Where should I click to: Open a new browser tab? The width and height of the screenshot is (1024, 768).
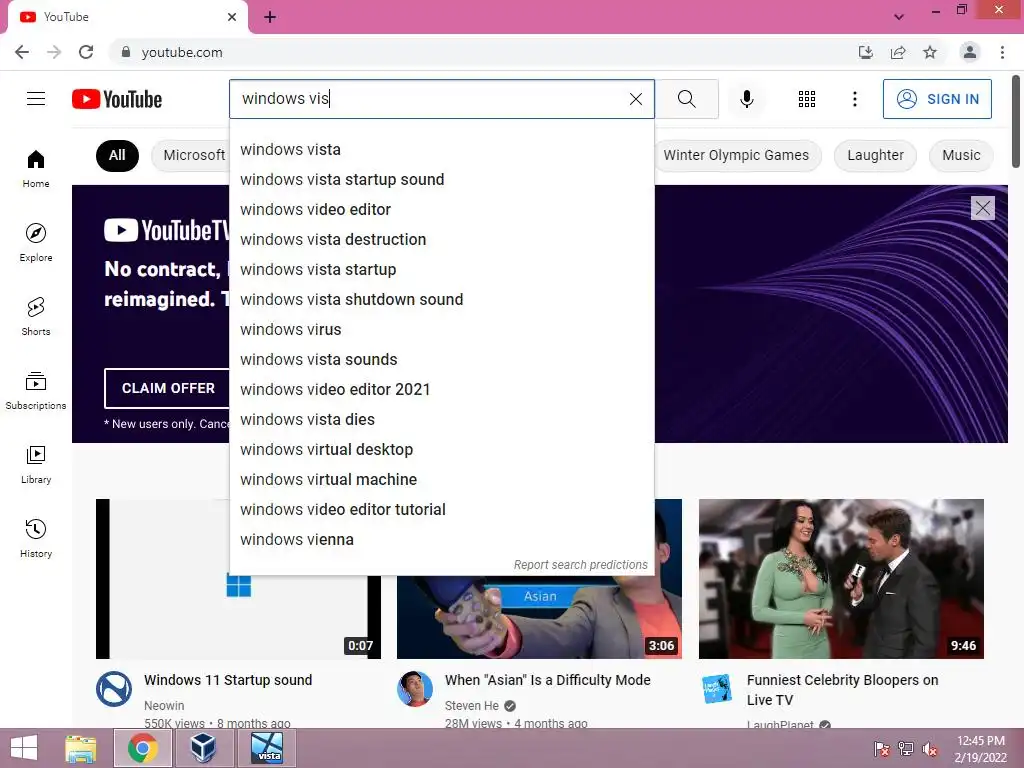point(270,17)
